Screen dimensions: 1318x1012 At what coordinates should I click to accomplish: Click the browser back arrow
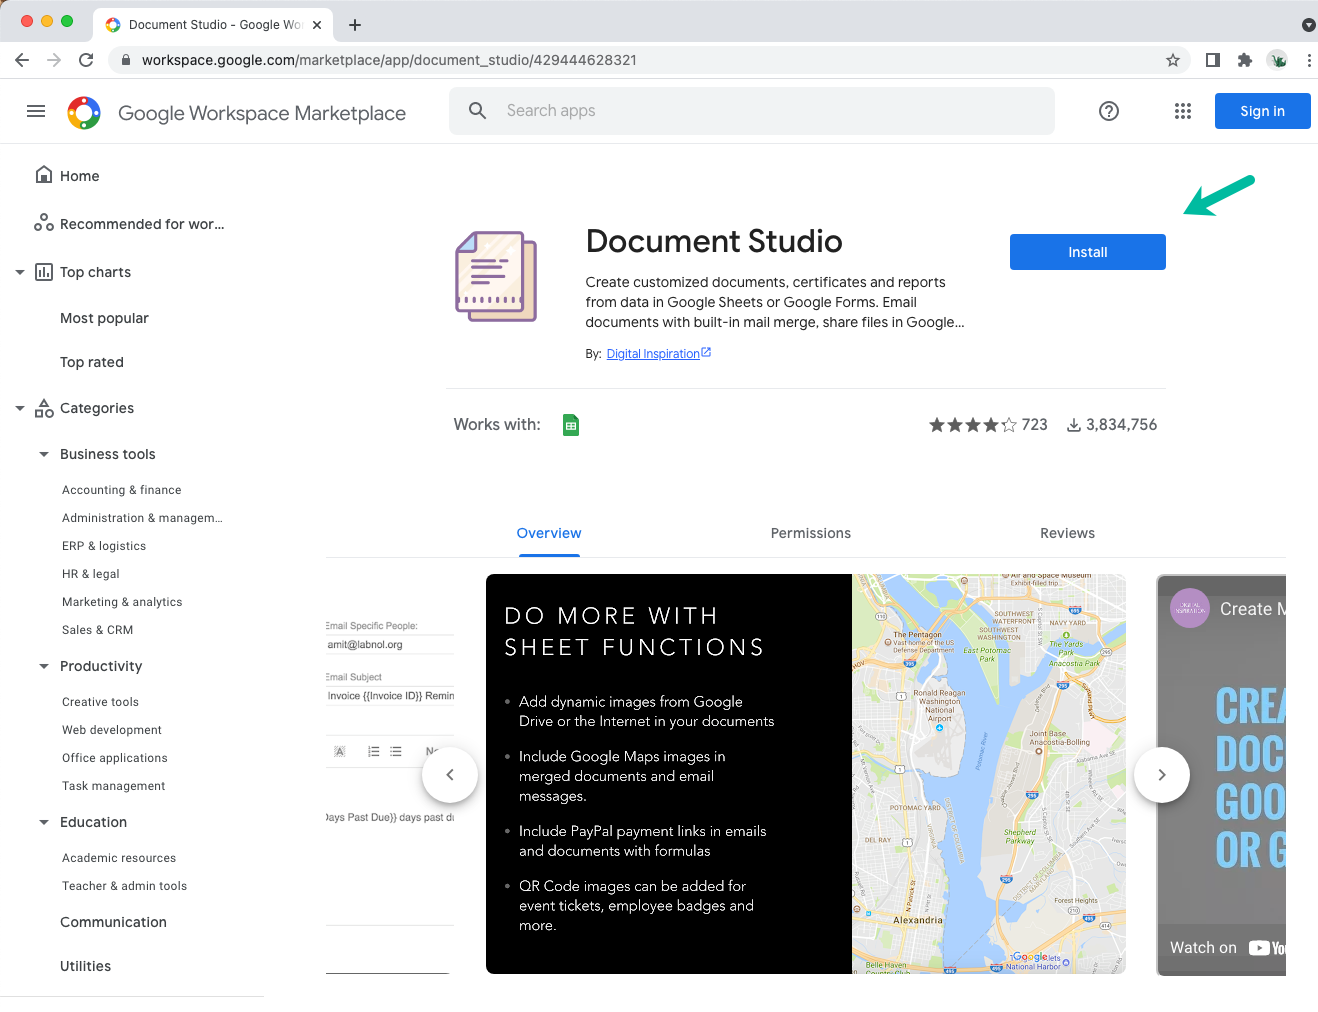click(22, 60)
